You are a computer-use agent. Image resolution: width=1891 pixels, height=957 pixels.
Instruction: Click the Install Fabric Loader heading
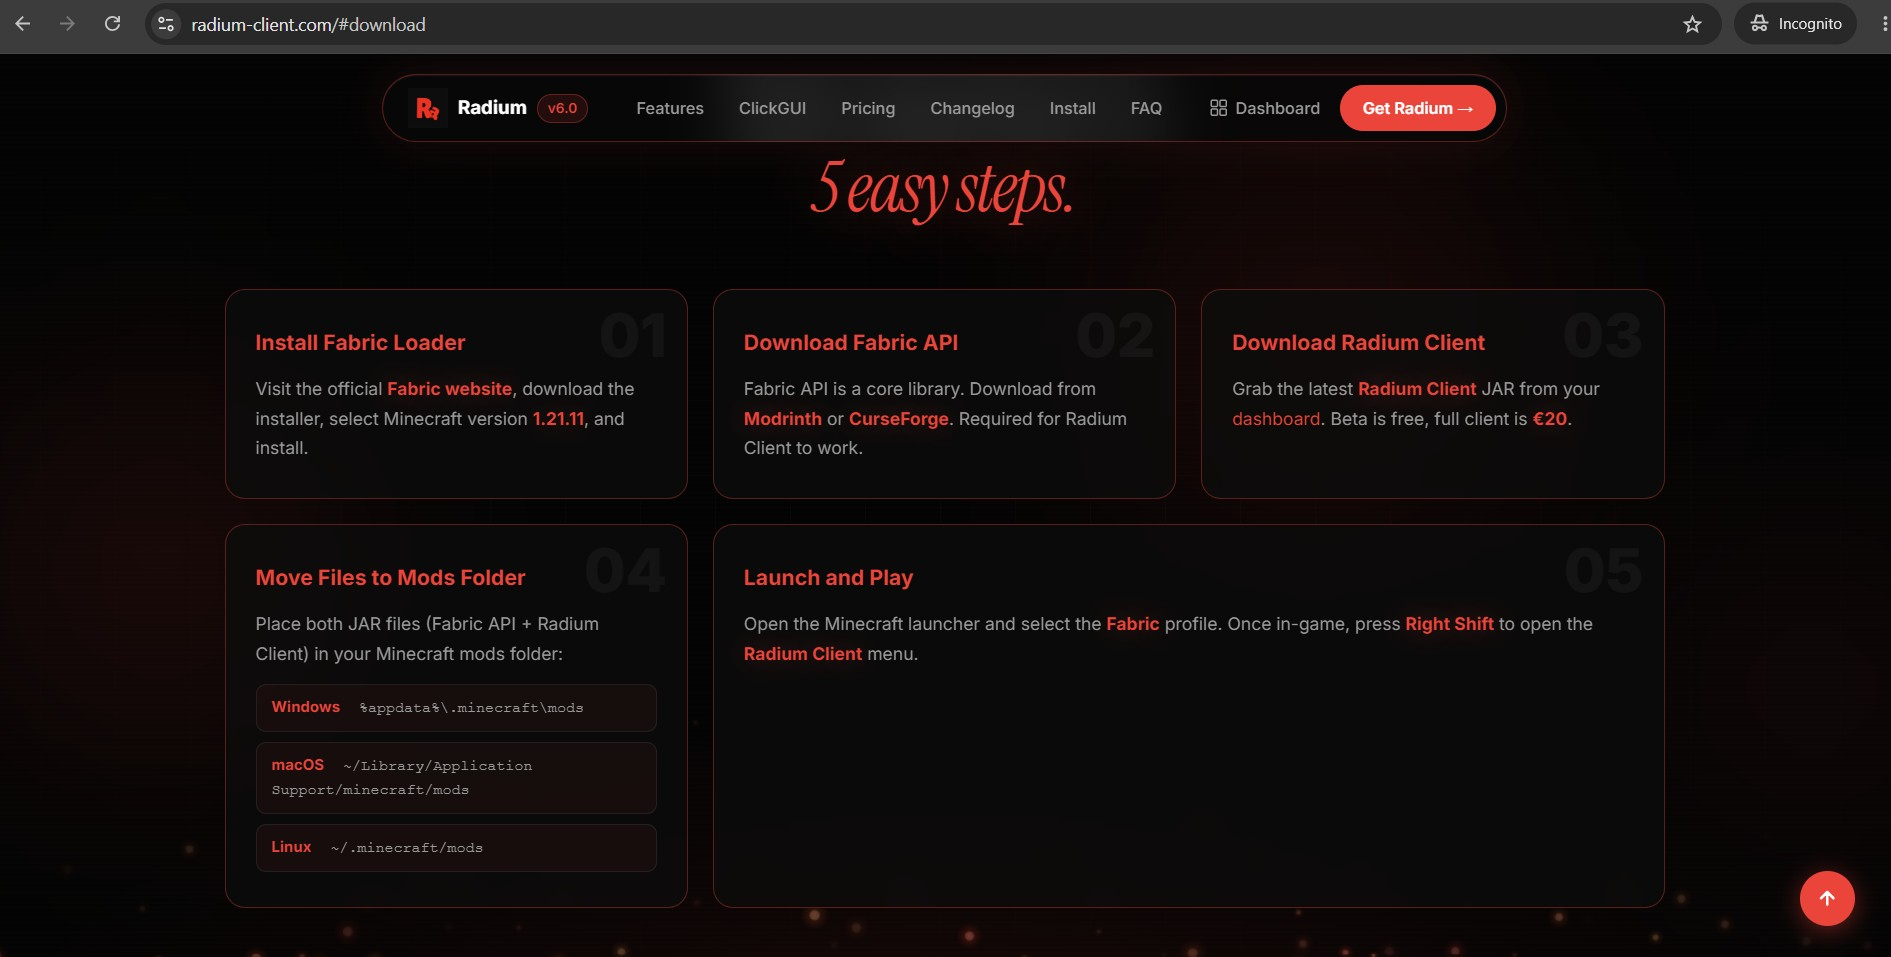click(x=360, y=343)
